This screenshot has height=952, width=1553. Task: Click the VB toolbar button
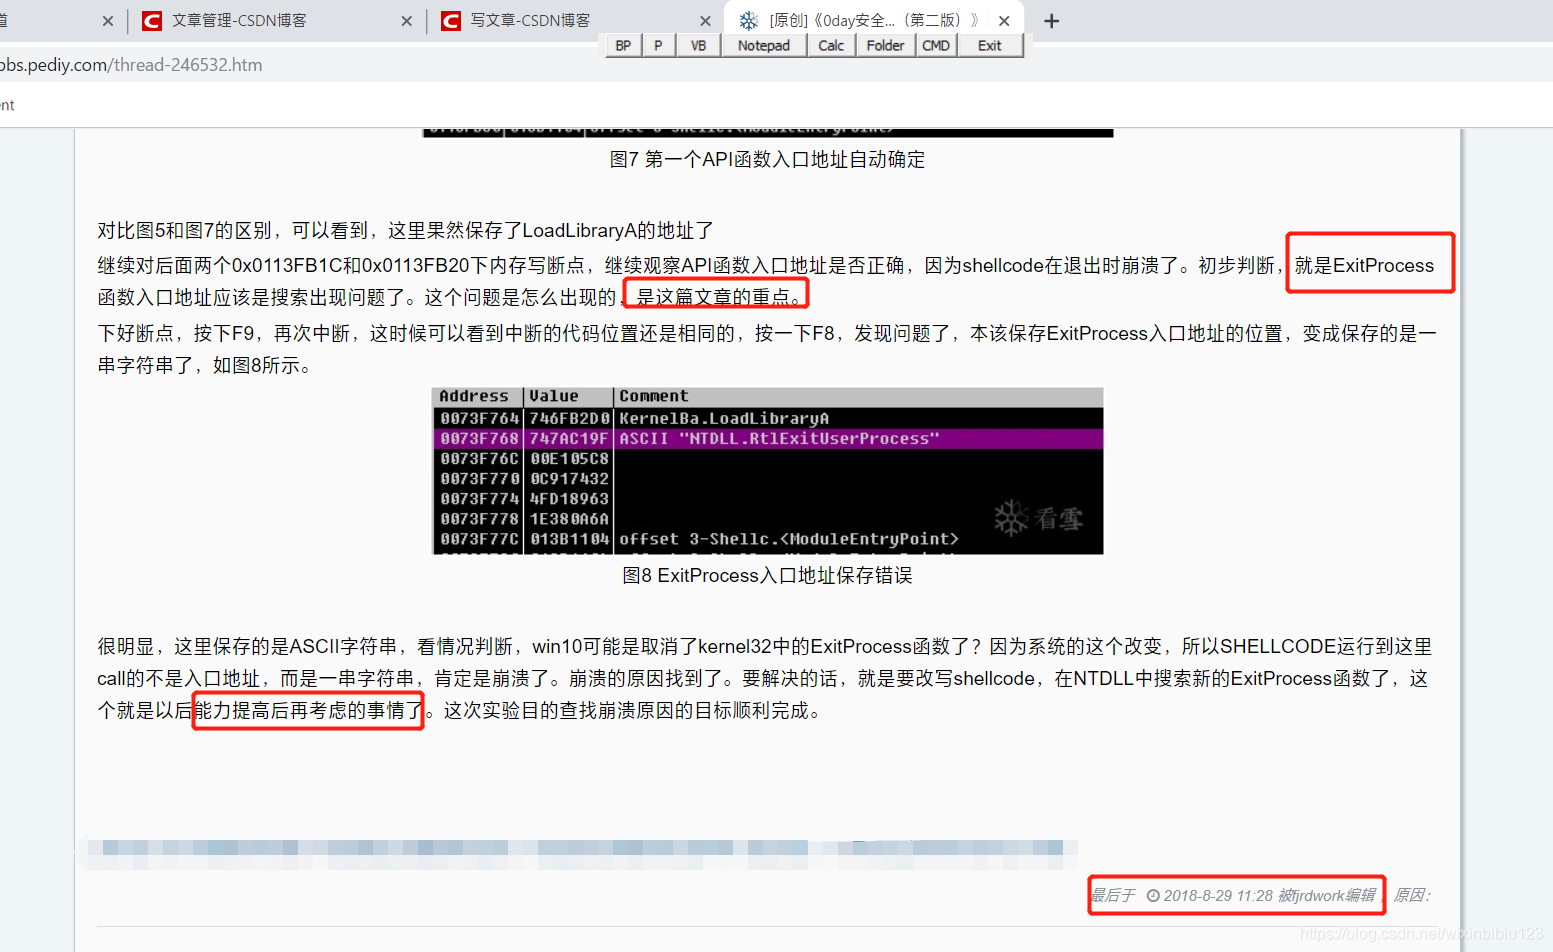(698, 46)
